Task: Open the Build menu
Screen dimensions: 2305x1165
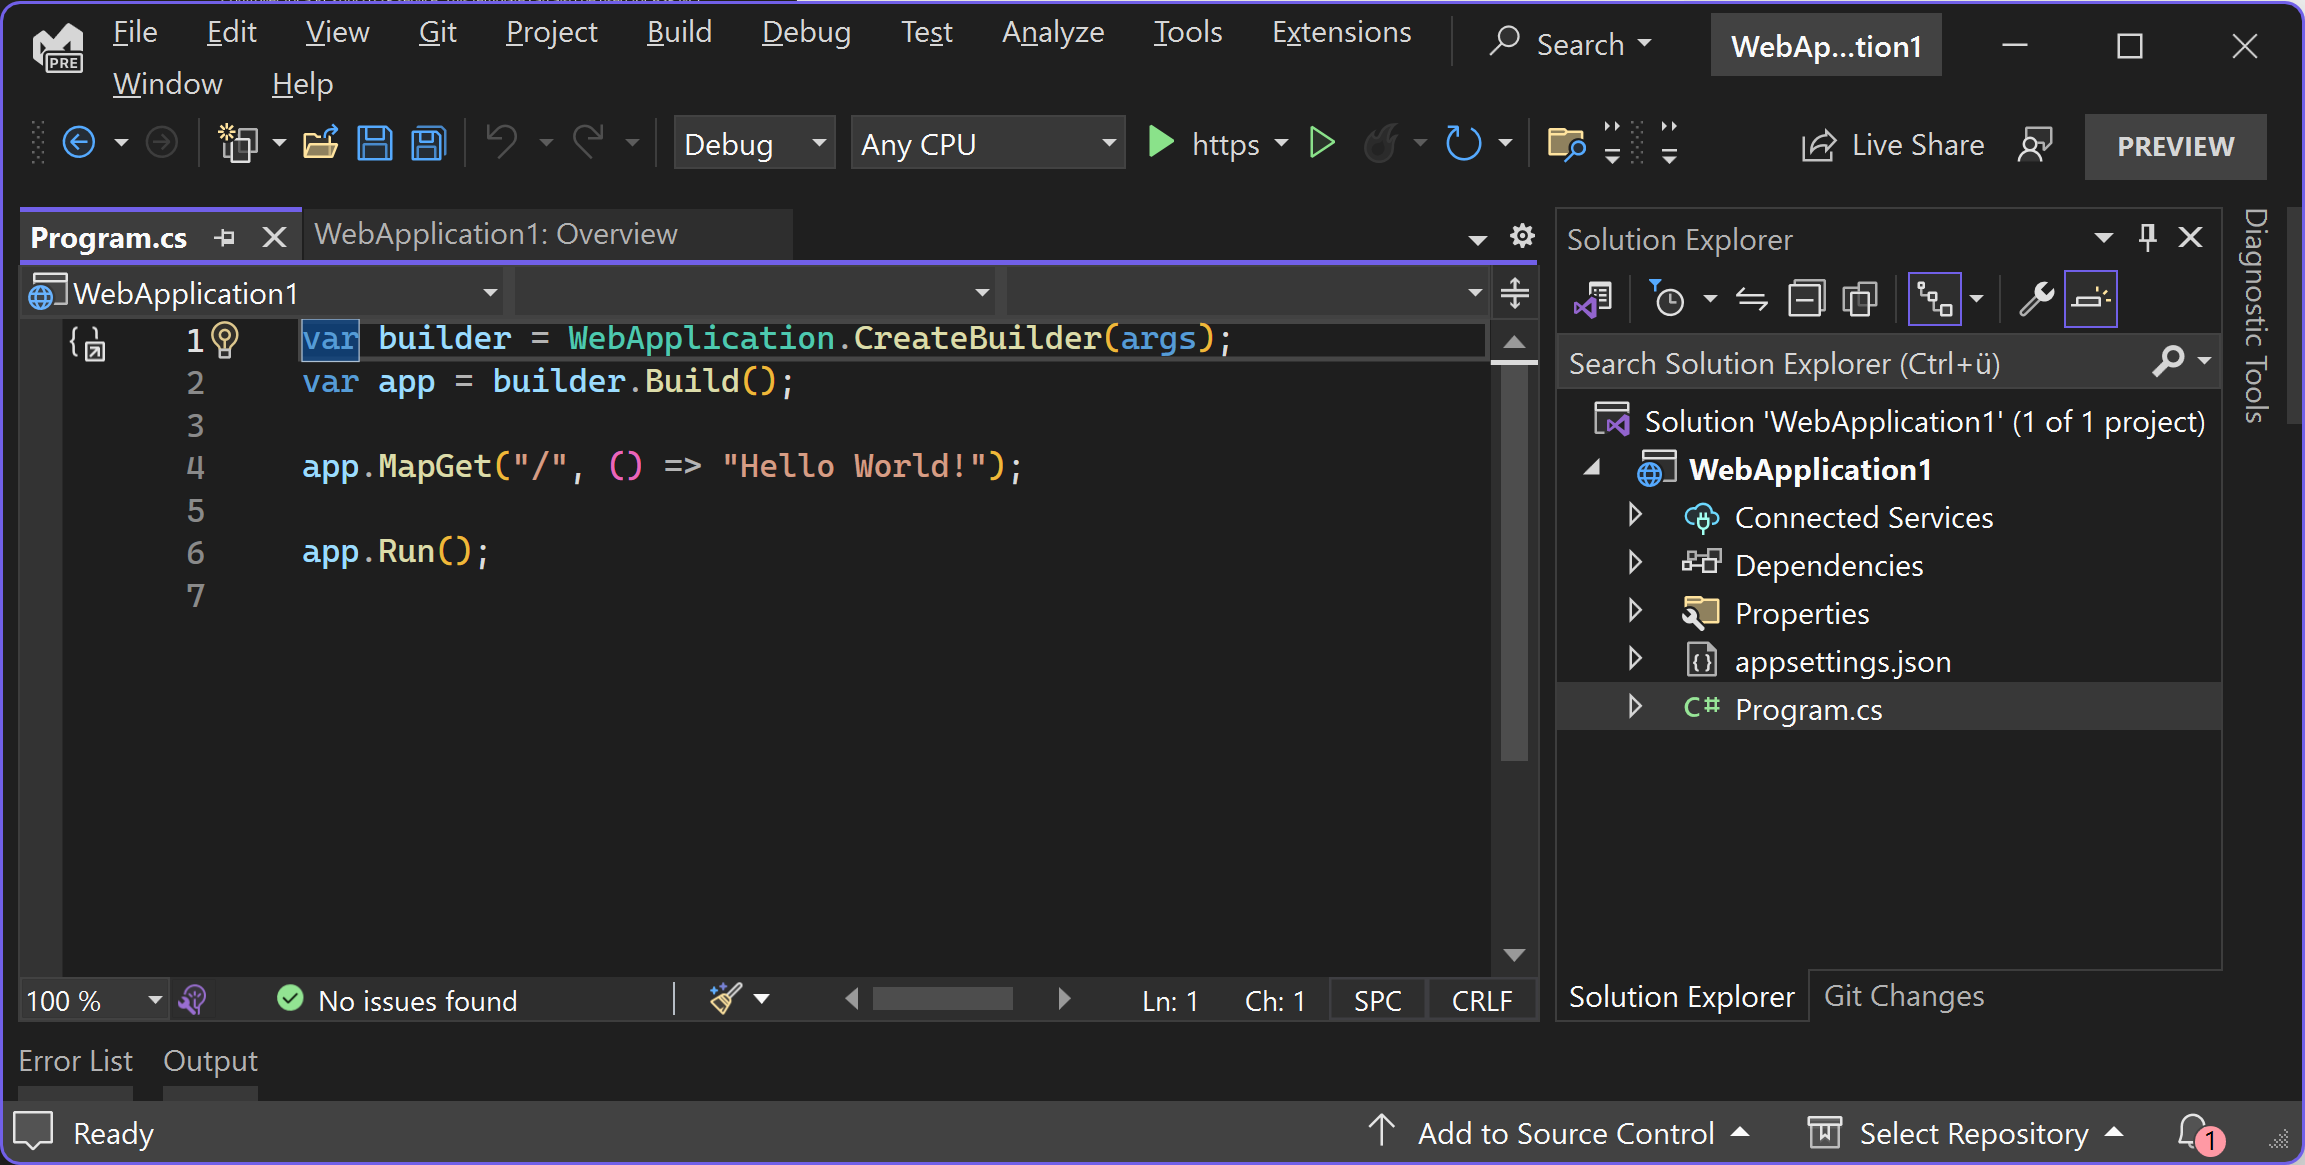Action: [679, 33]
